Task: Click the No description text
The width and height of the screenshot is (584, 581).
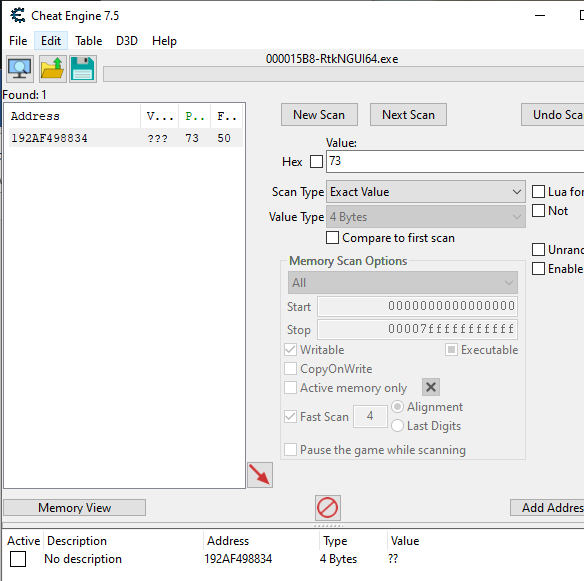Action: pyautogui.click(x=83, y=559)
